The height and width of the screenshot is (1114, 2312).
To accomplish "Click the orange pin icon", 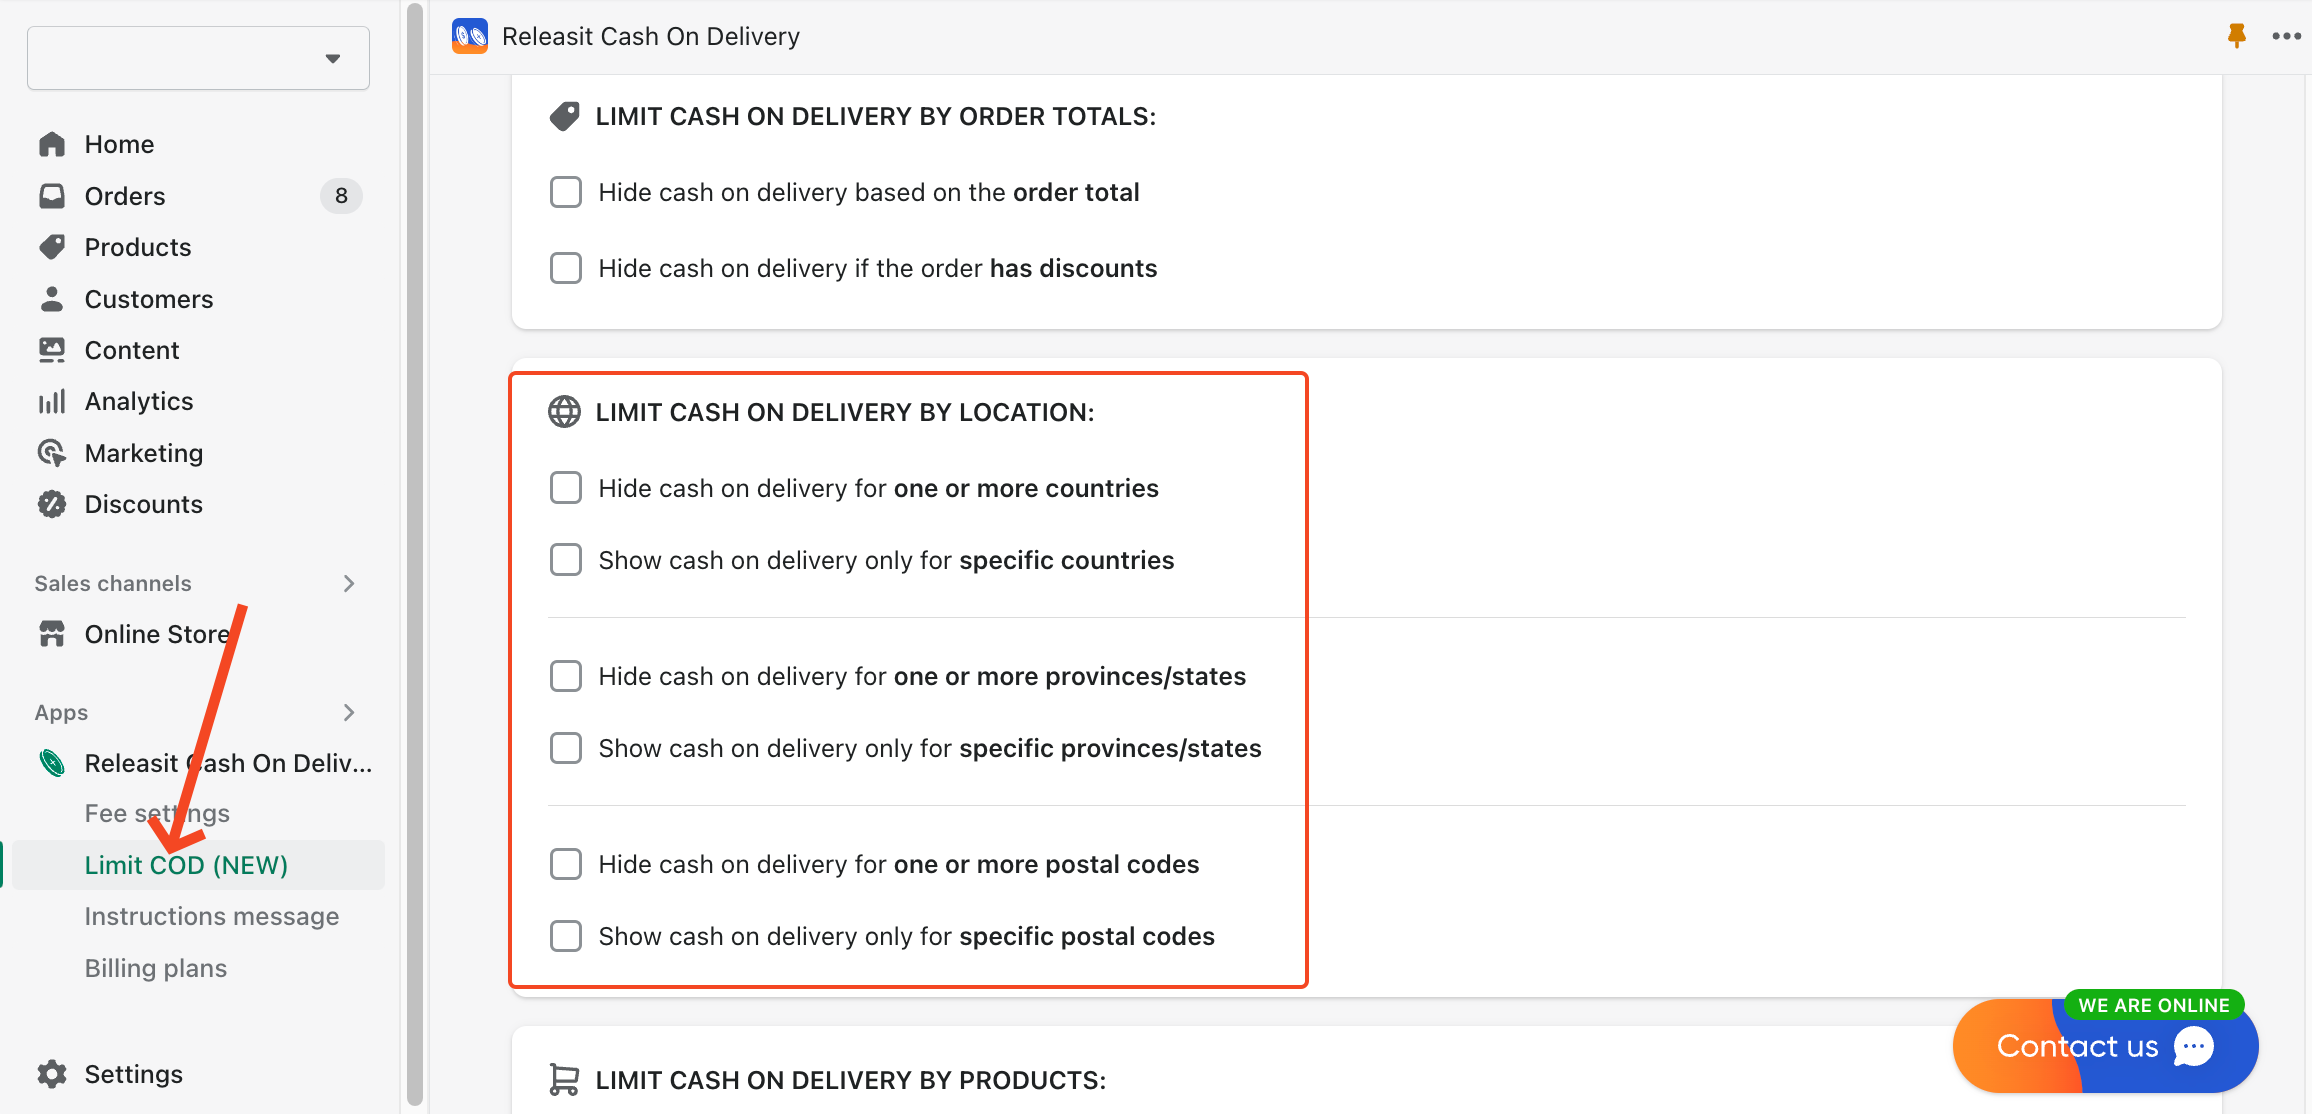I will 2237,36.
